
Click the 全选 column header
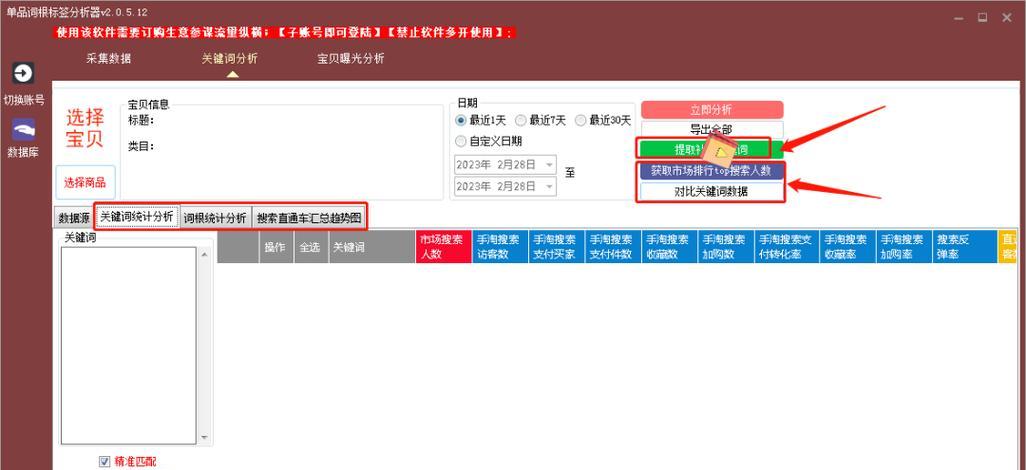310,247
